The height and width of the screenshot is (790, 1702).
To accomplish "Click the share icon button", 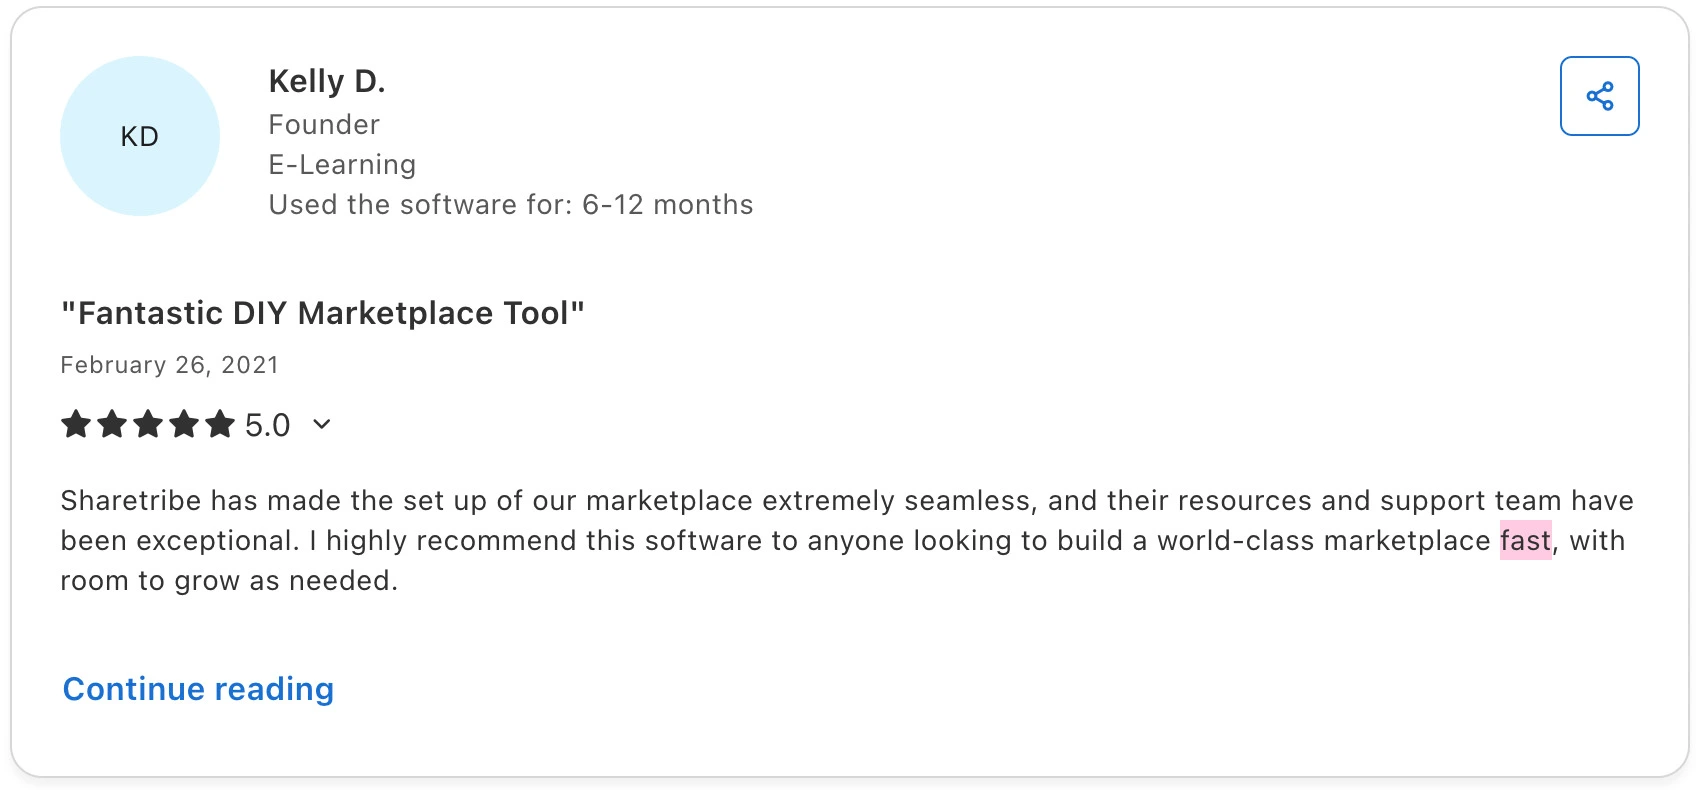I will (1599, 96).
